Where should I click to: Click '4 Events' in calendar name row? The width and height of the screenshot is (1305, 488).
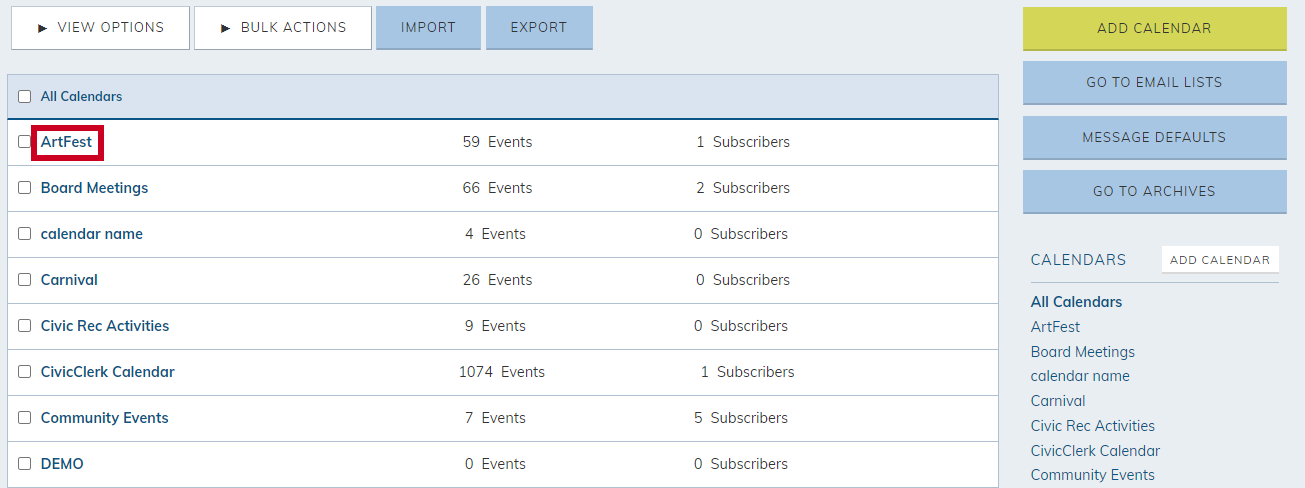495,234
